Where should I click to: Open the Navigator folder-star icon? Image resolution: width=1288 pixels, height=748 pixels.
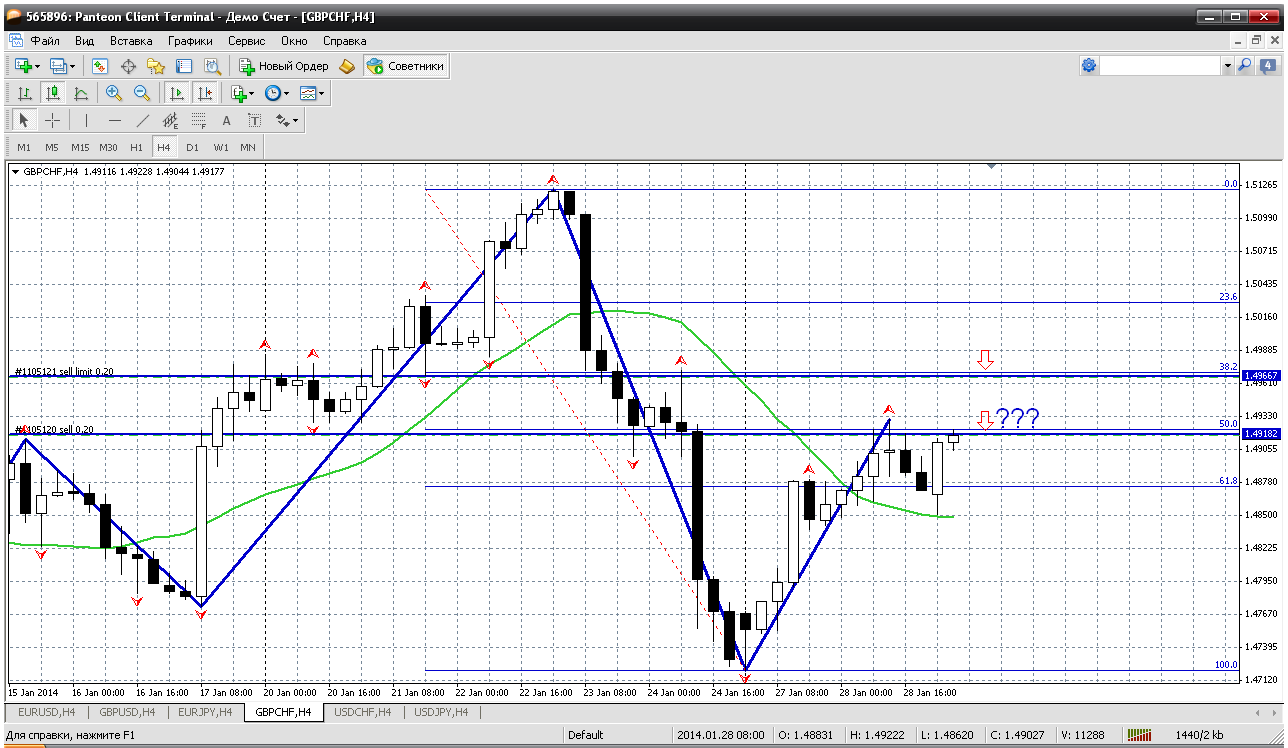[x=156, y=66]
